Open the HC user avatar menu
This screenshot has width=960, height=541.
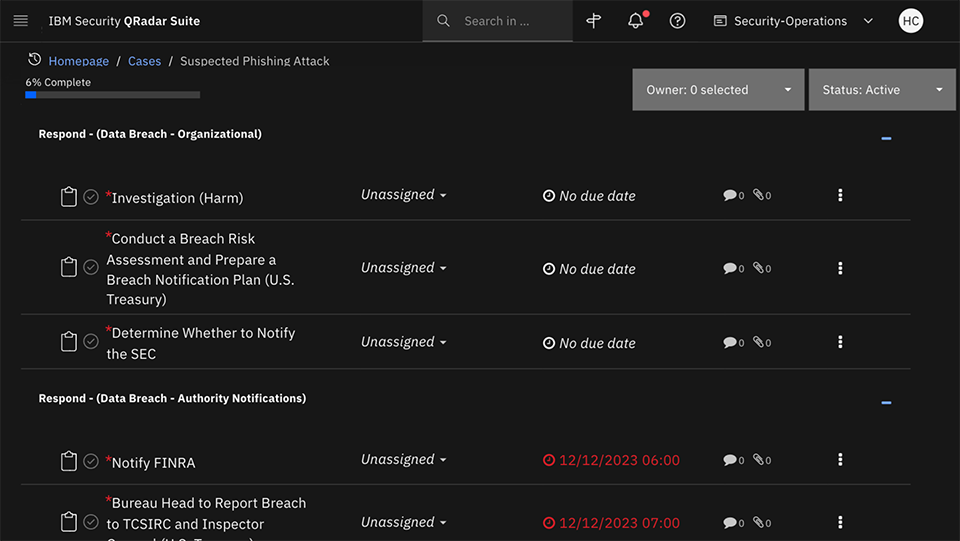tap(910, 21)
